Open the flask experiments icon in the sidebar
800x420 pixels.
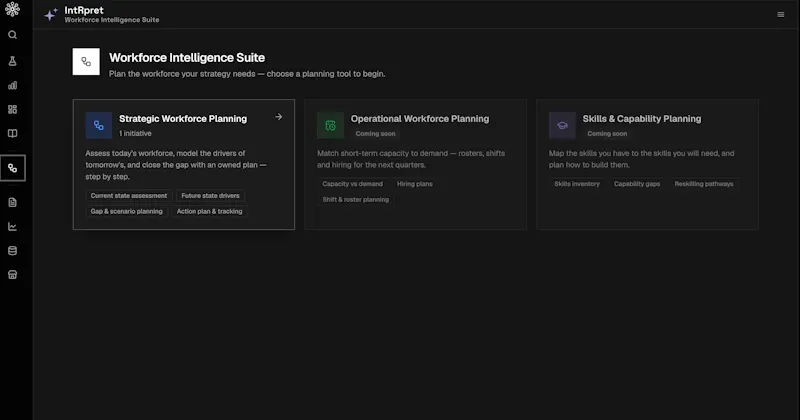[x=12, y=61]
